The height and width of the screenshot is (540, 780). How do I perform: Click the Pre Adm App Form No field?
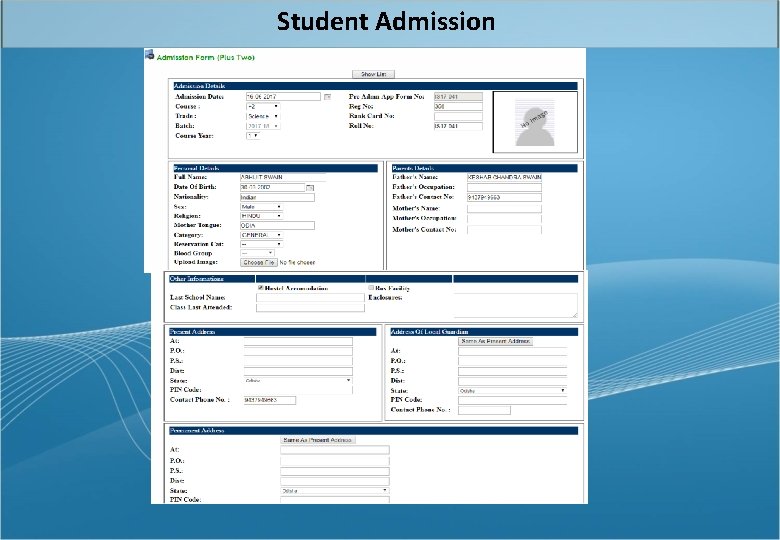tap(458, 96)
